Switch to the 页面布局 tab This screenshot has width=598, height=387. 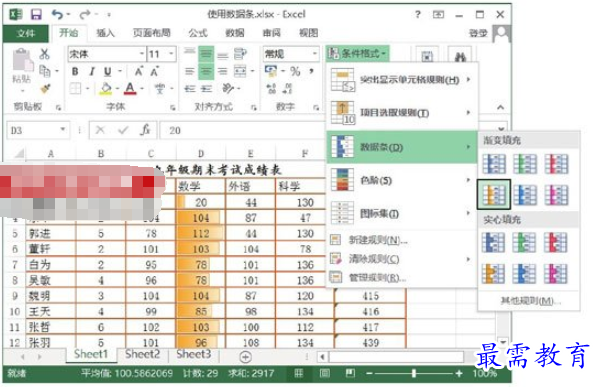point(151,33)
